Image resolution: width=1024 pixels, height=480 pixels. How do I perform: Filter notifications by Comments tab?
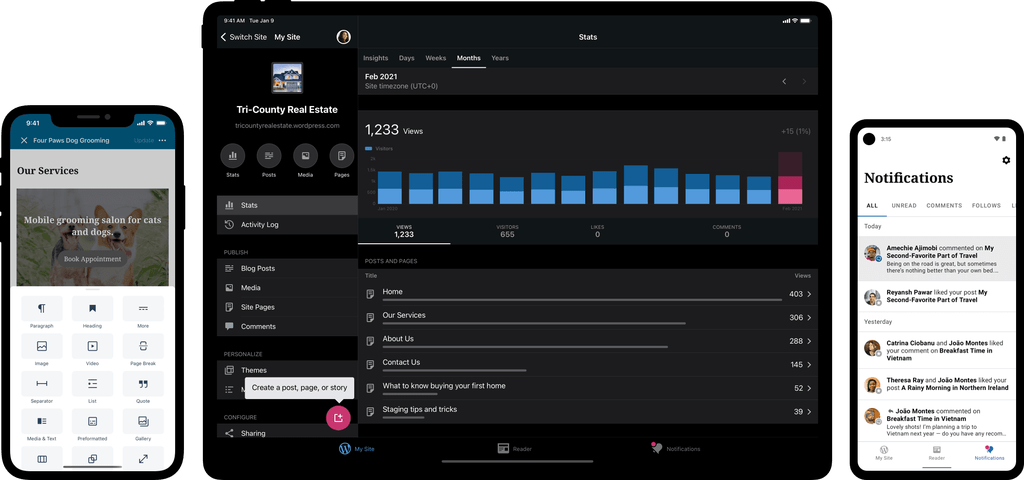[x=944, y=206]
